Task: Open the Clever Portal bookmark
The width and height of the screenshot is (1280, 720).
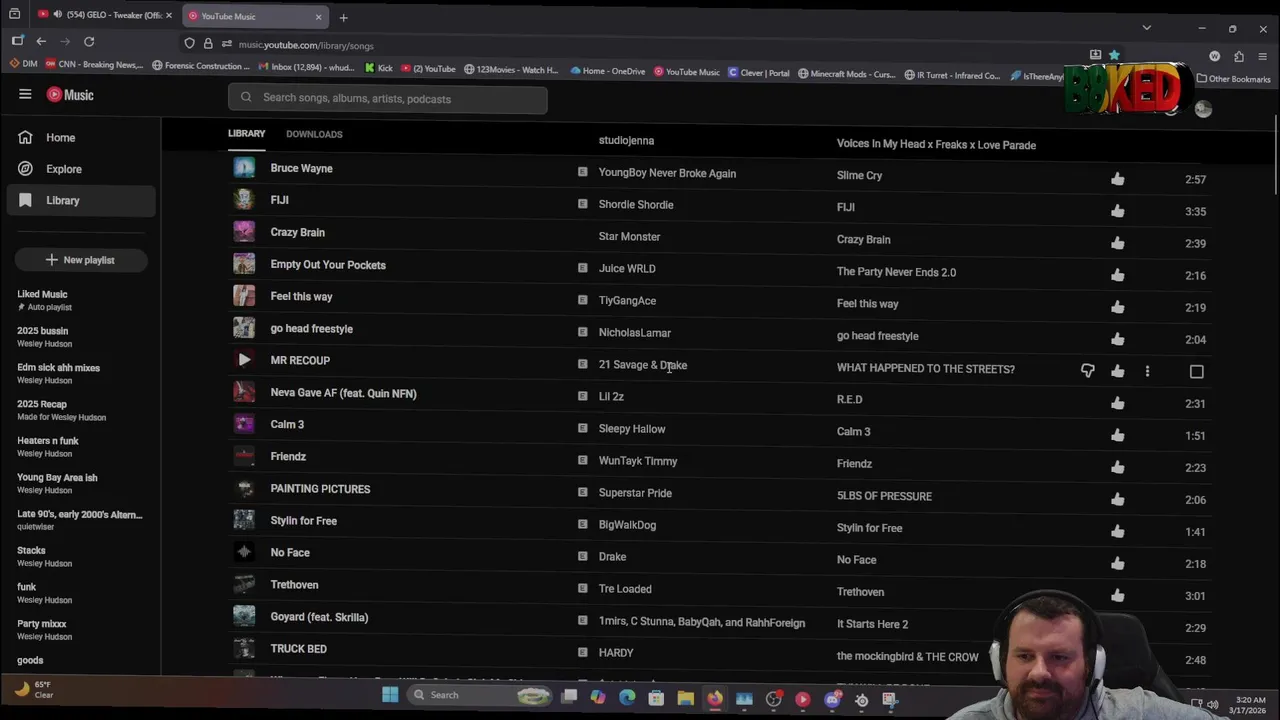Action: (x=759, y=72)
